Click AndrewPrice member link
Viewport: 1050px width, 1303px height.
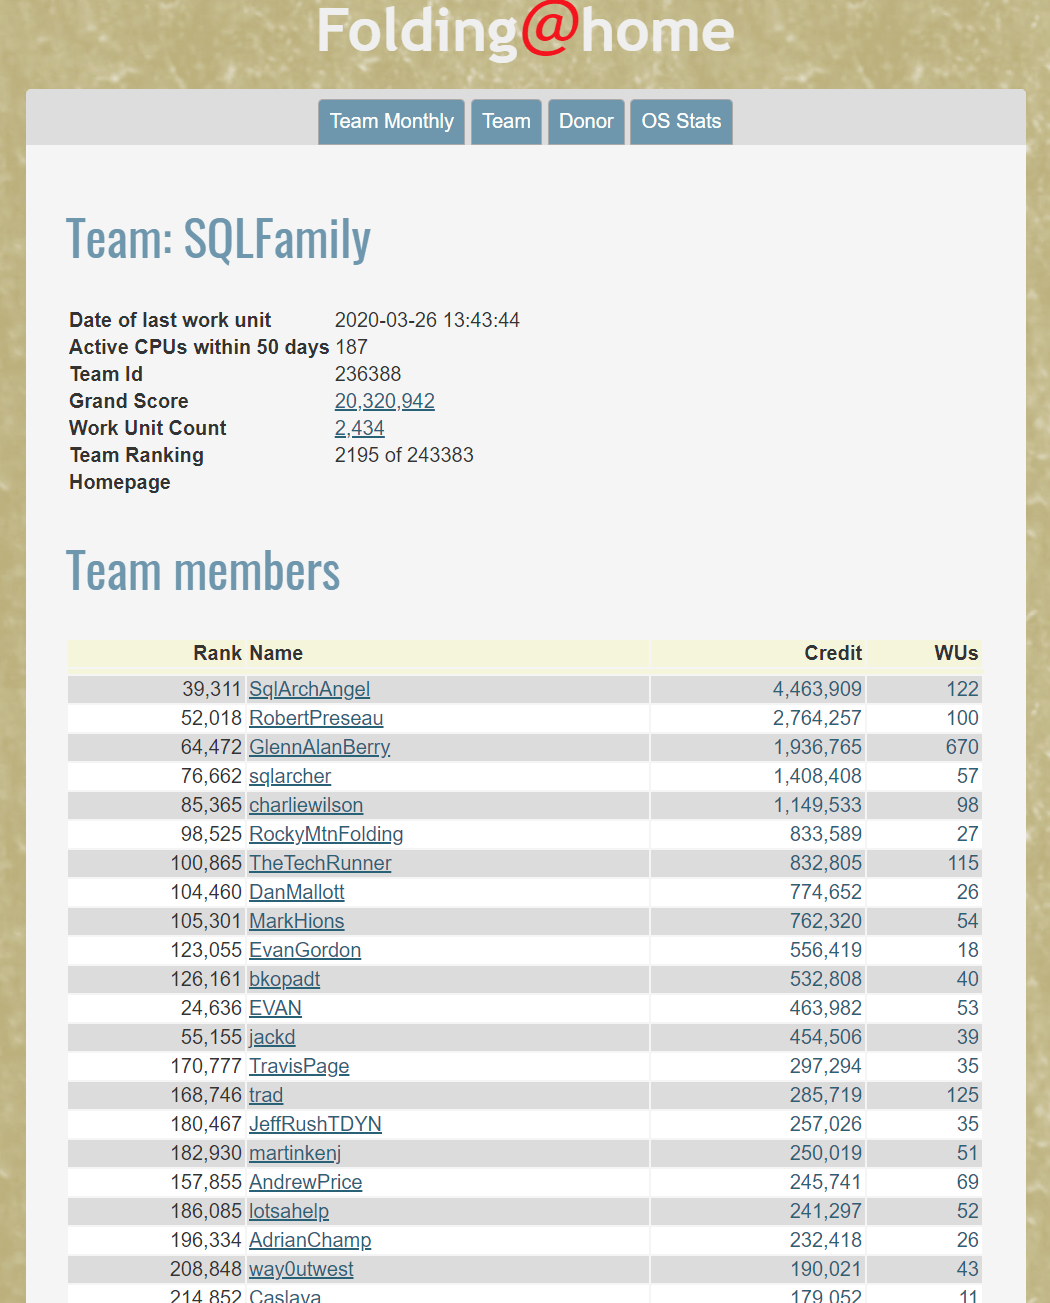click(306, 1182)
